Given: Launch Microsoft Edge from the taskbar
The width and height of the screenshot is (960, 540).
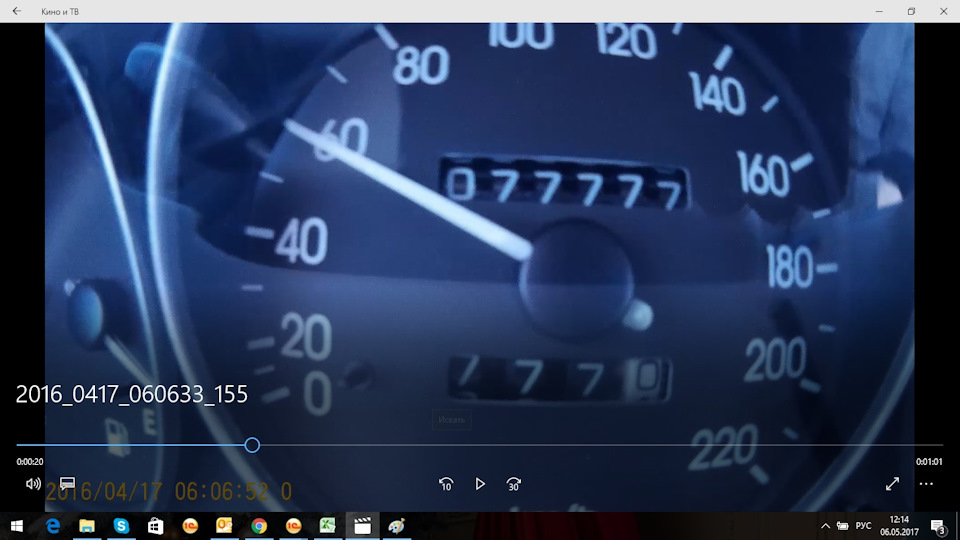Looking at the screenshot, I should point(53,526).
